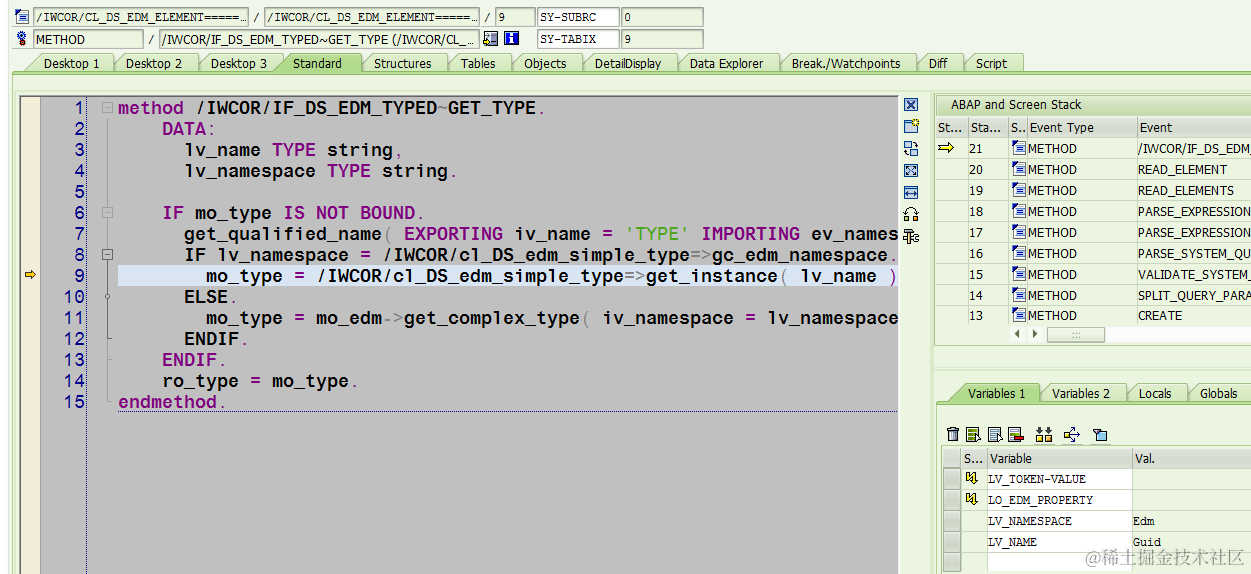Click the maximize horizontally tool icon
Image resolution: width=1251 pixels, height=574 pixels.
[x=911, y=192]
